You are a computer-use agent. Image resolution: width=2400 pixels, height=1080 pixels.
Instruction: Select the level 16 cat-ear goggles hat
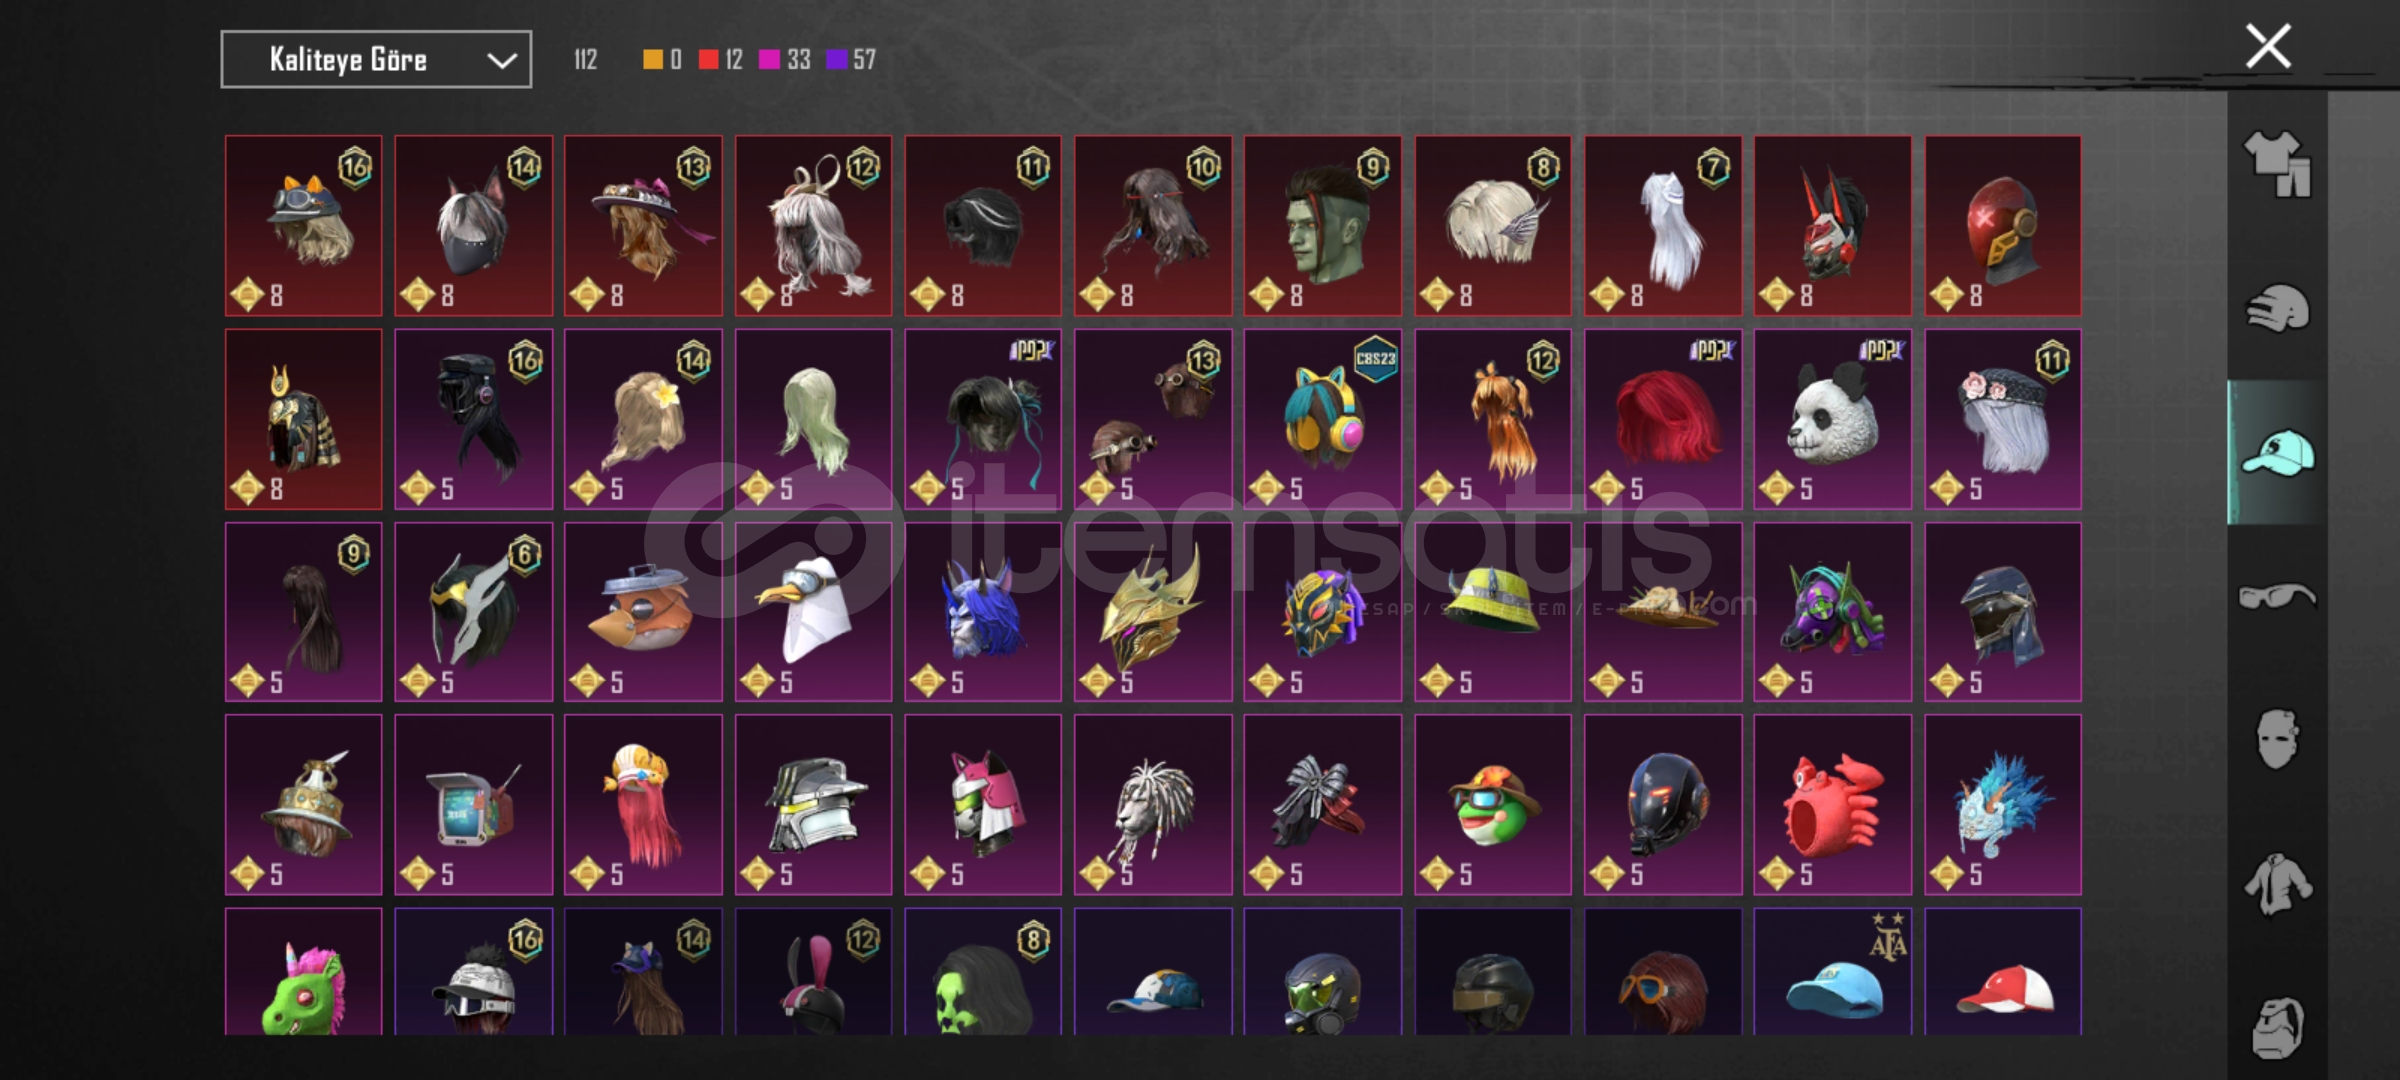[303, 226]
